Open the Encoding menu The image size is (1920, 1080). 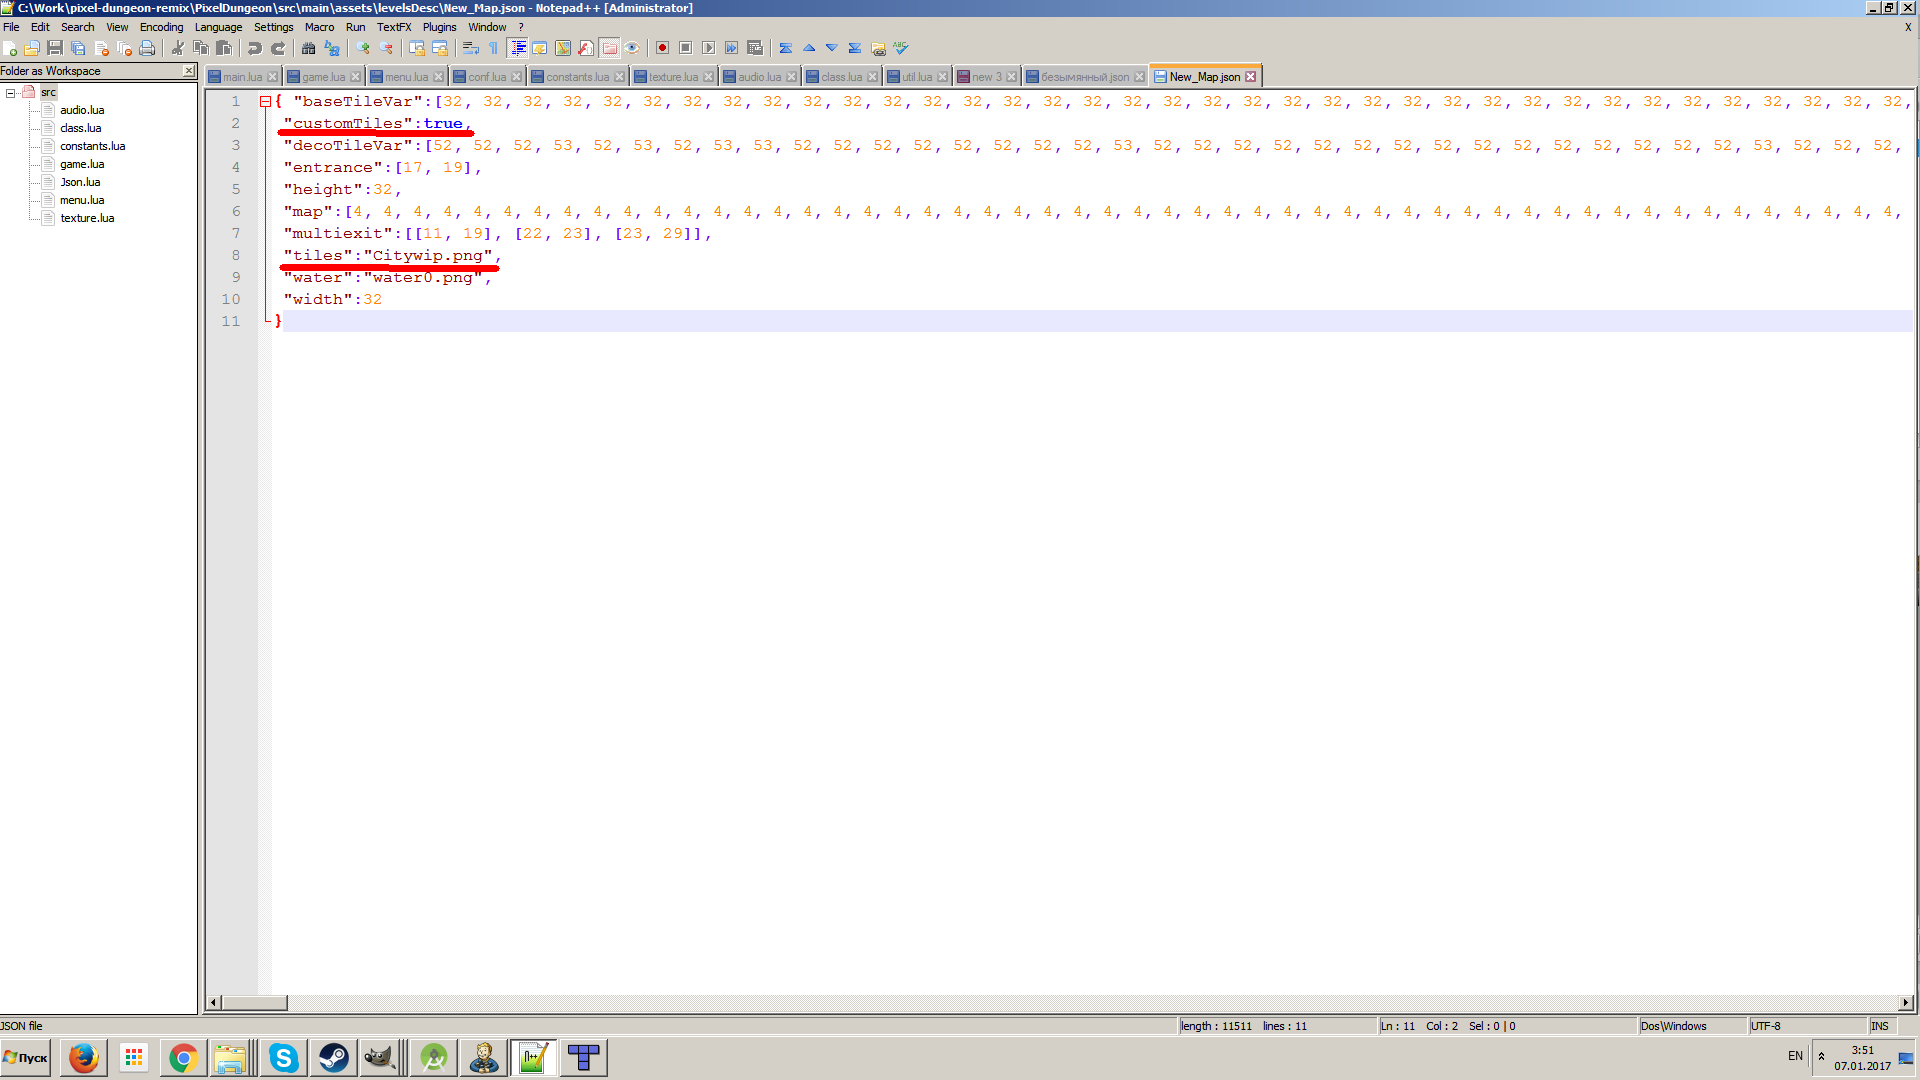[x=161, y=27]
